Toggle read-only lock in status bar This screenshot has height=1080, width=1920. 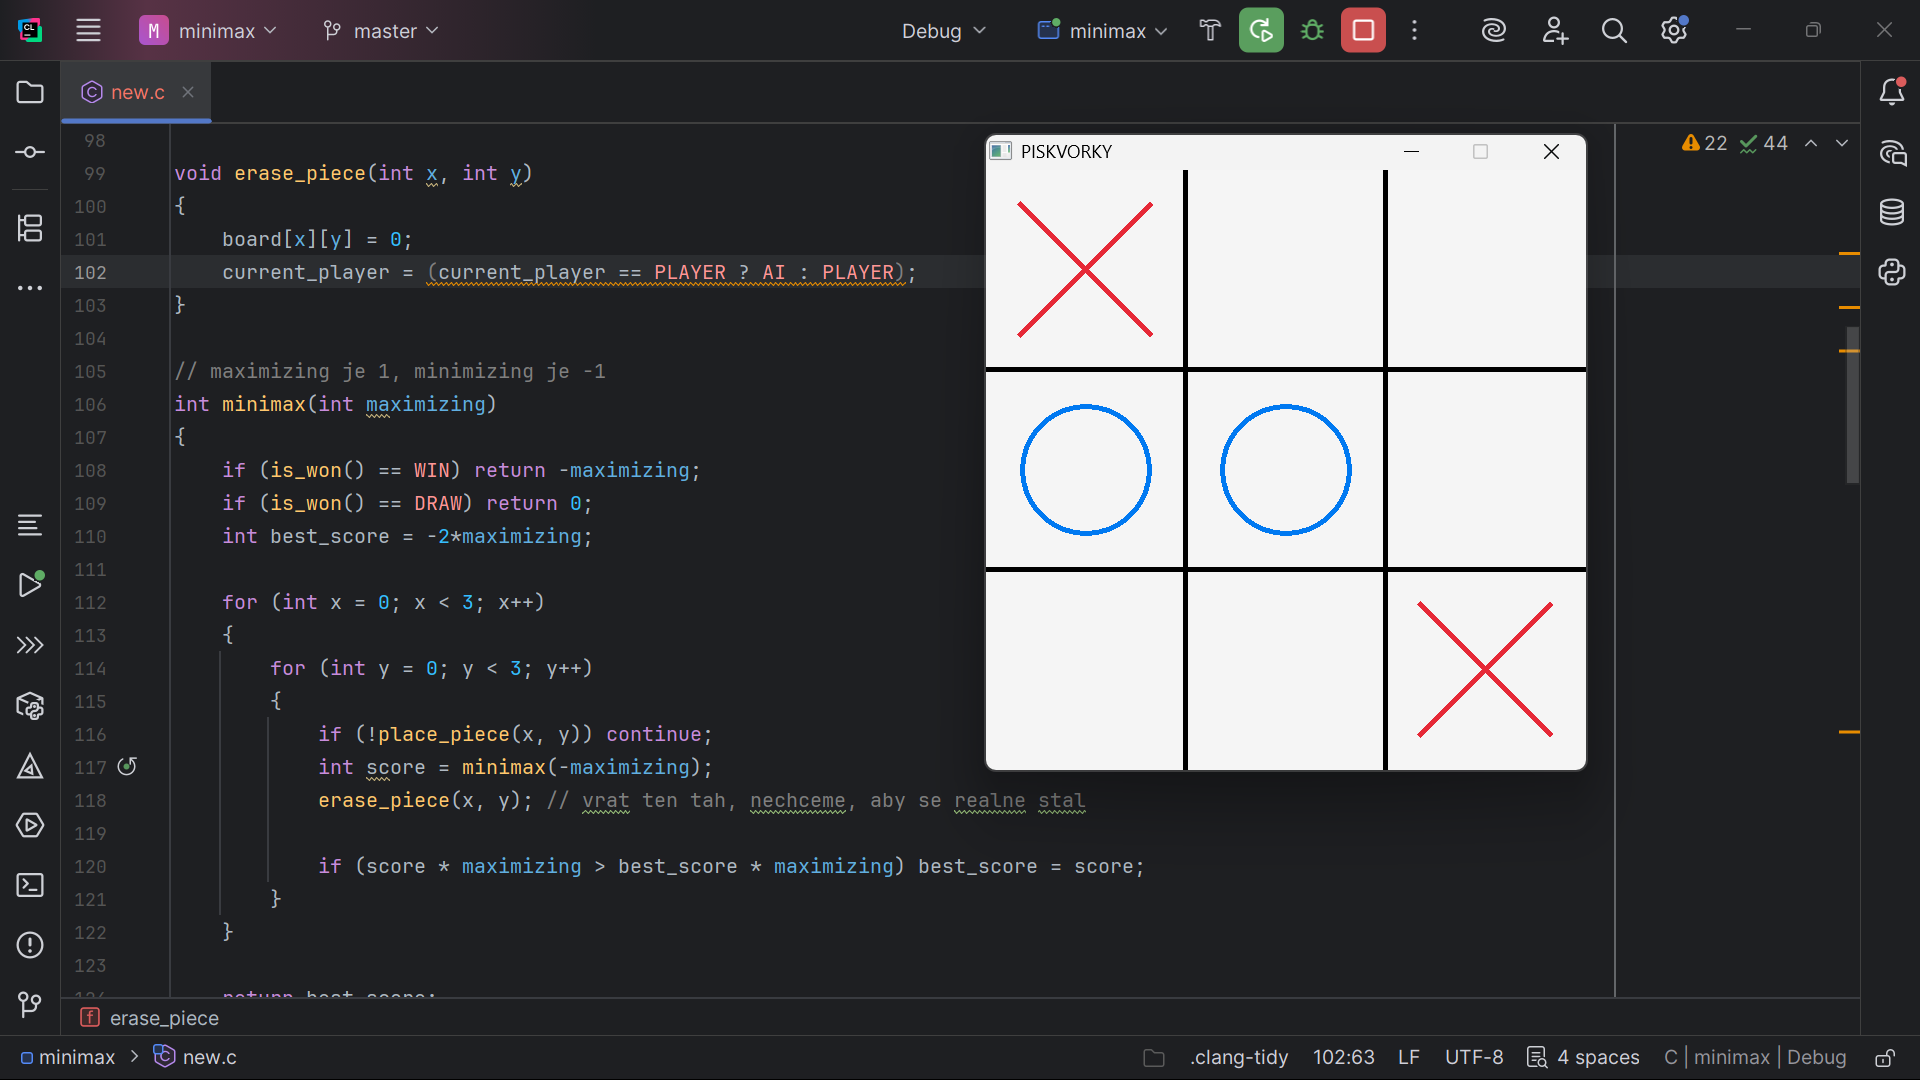[x=1885, y=1057]
